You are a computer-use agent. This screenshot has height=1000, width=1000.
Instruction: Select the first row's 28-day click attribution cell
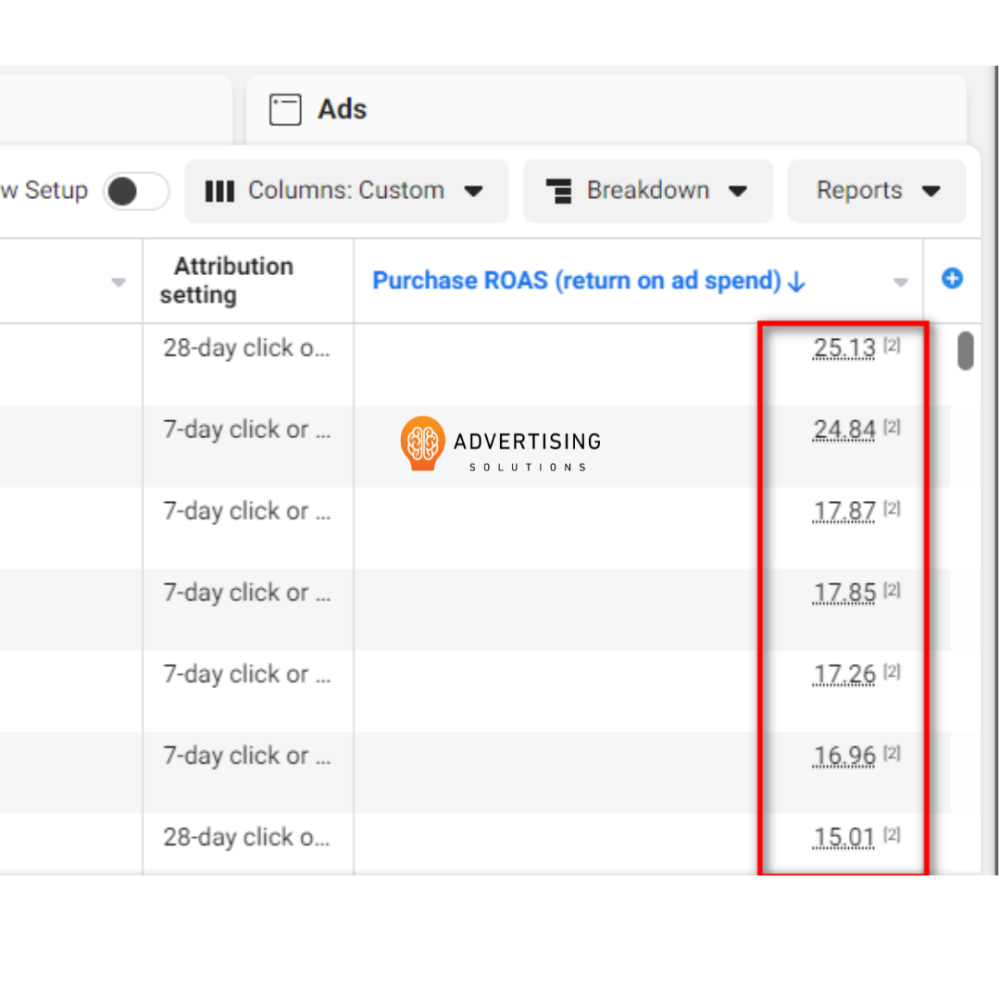coord(246,349)
